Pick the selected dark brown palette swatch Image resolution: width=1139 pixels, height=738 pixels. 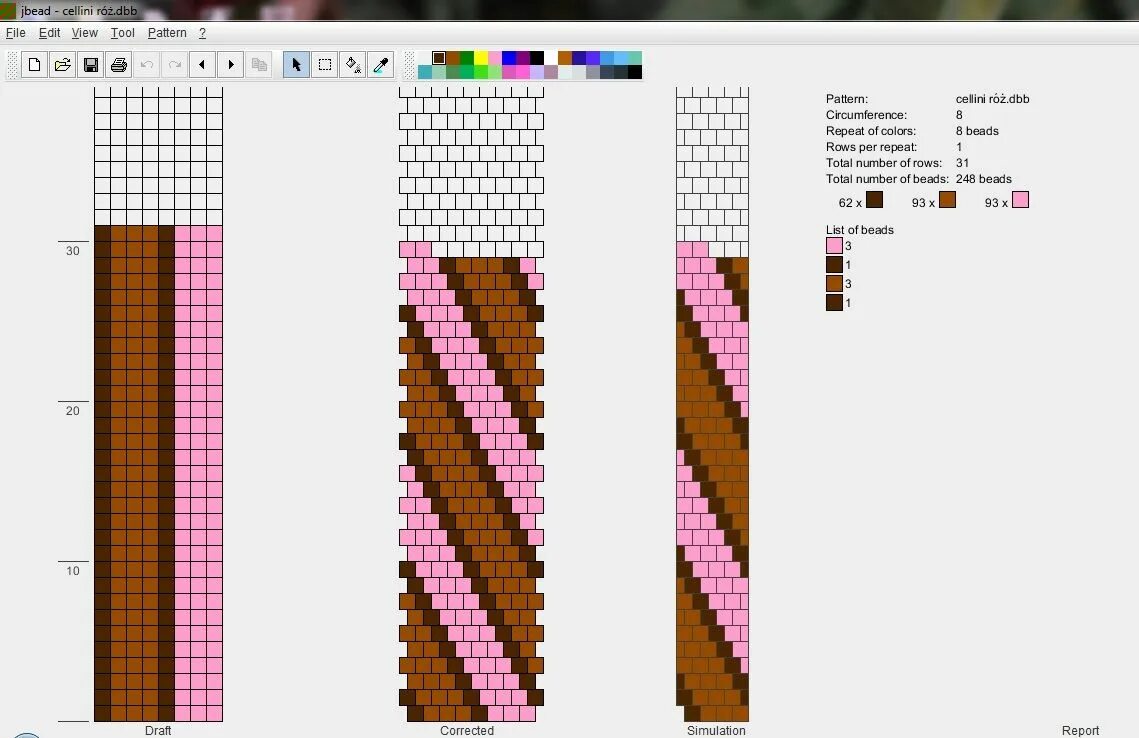point(439,58)
